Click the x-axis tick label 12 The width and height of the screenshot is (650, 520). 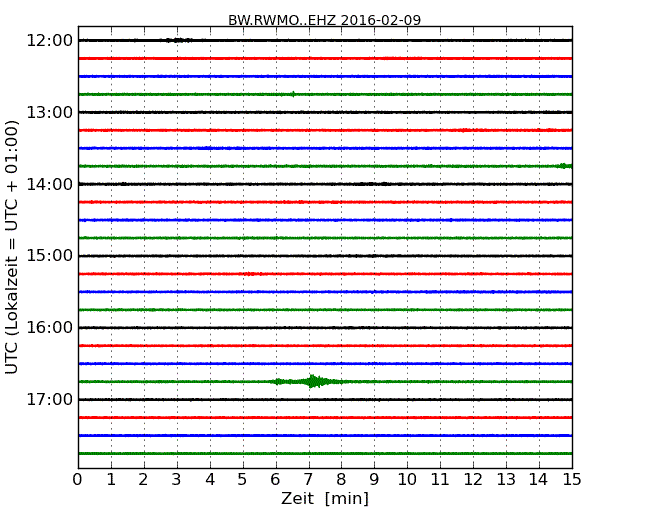click(473, 480)
